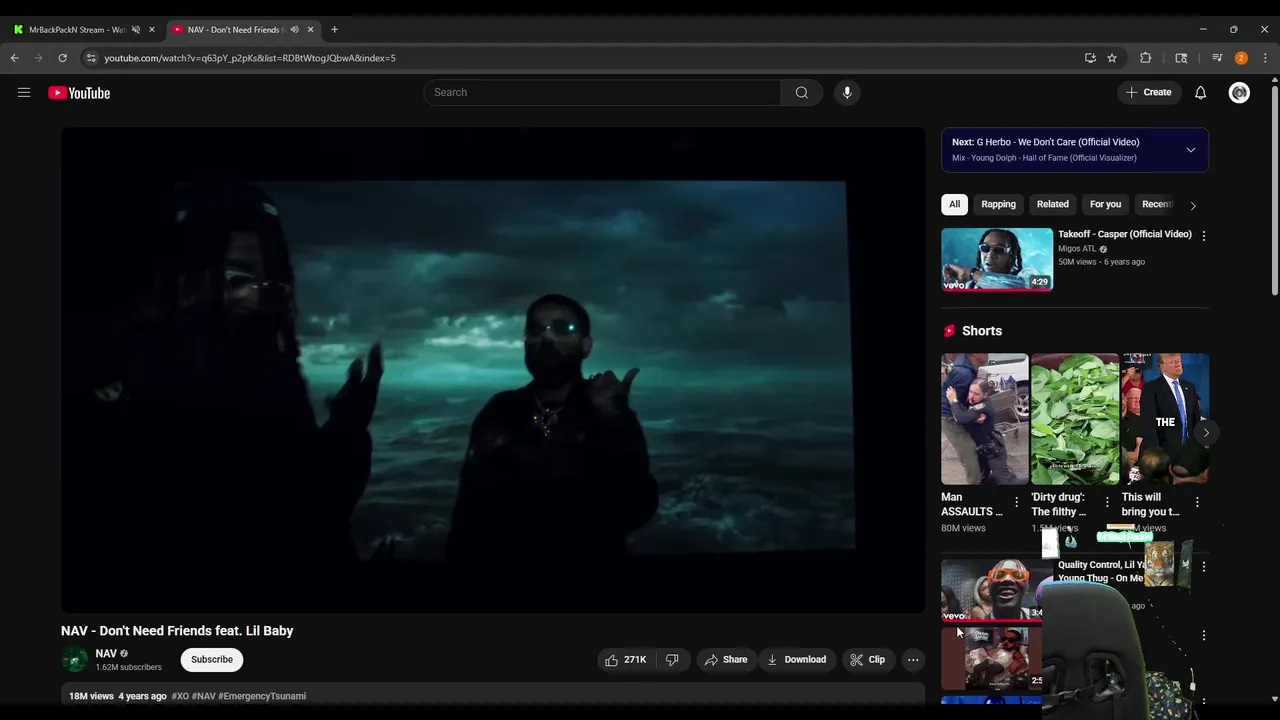
Task: Open the YouTube account avatar menu
Action: pos(1239,92)
